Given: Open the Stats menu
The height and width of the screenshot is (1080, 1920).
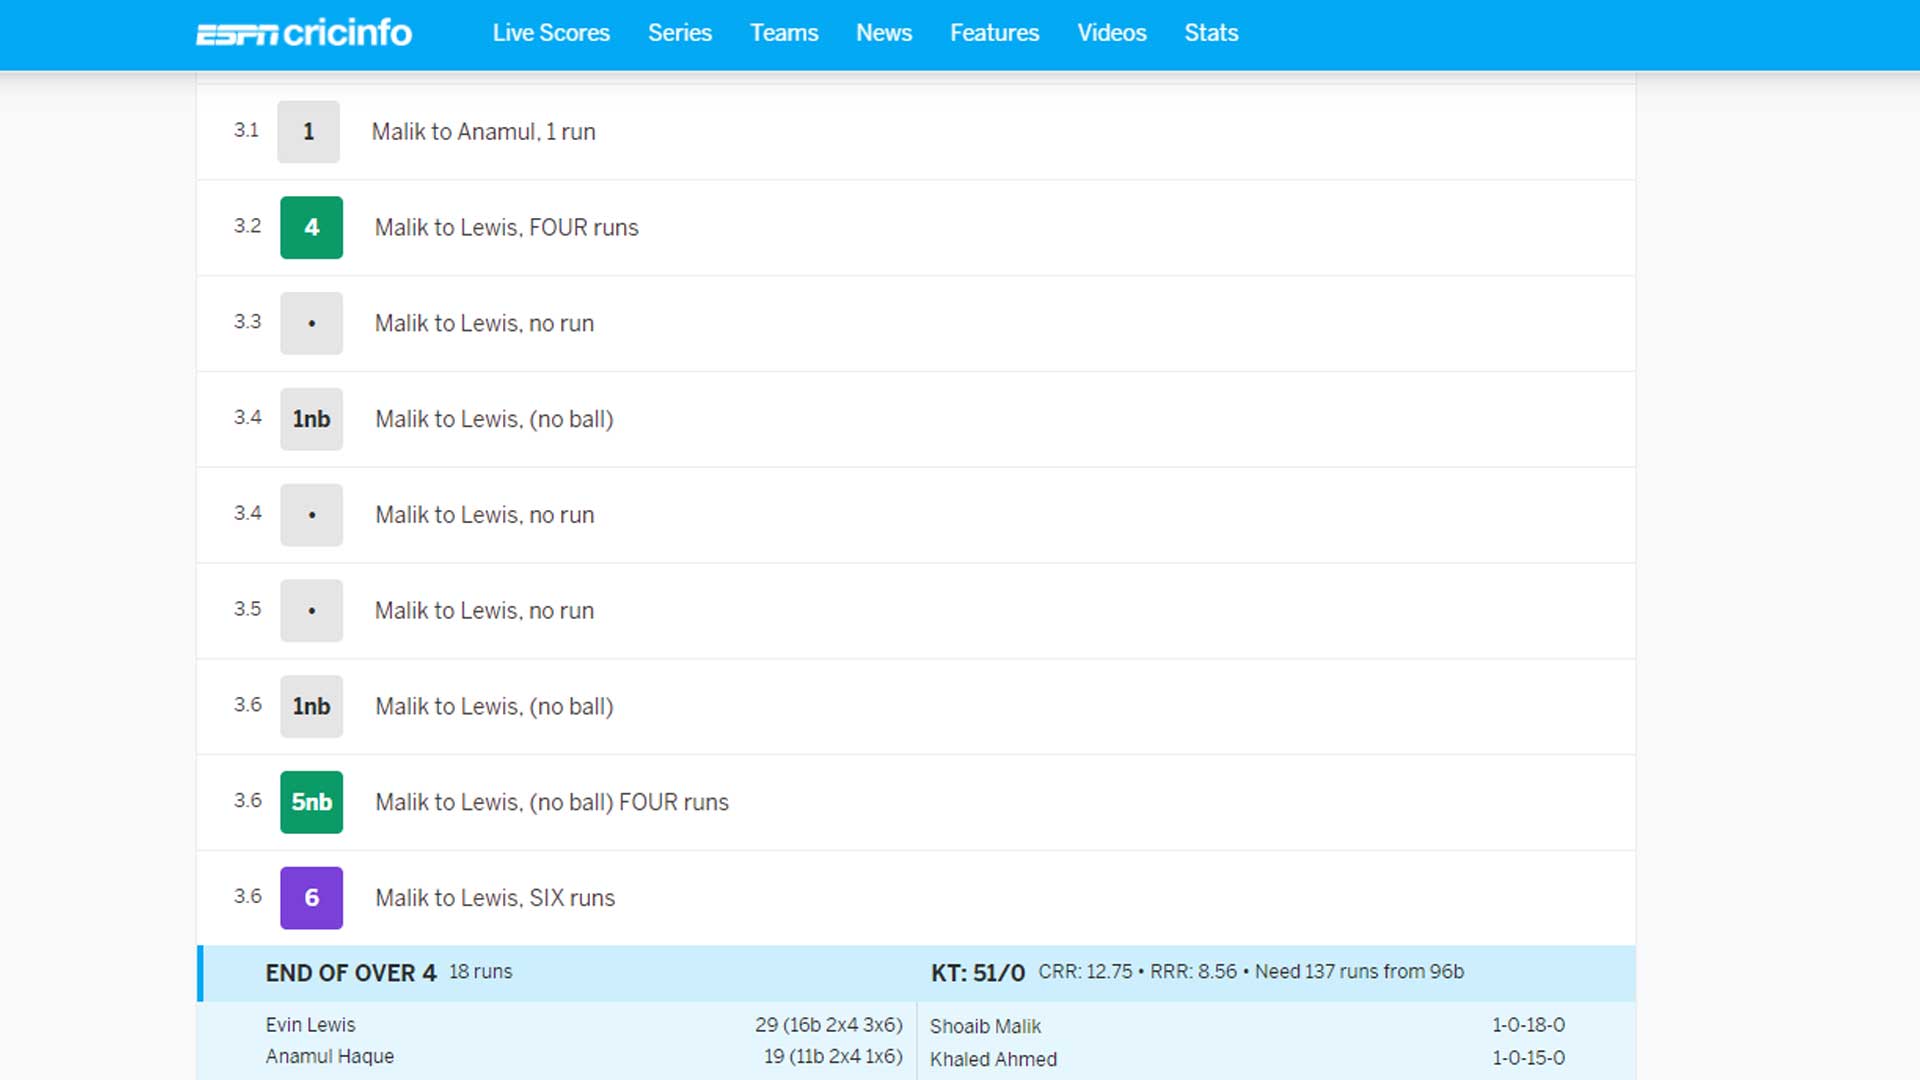Looking at the screenshot, I should (x=1211, y=33).
